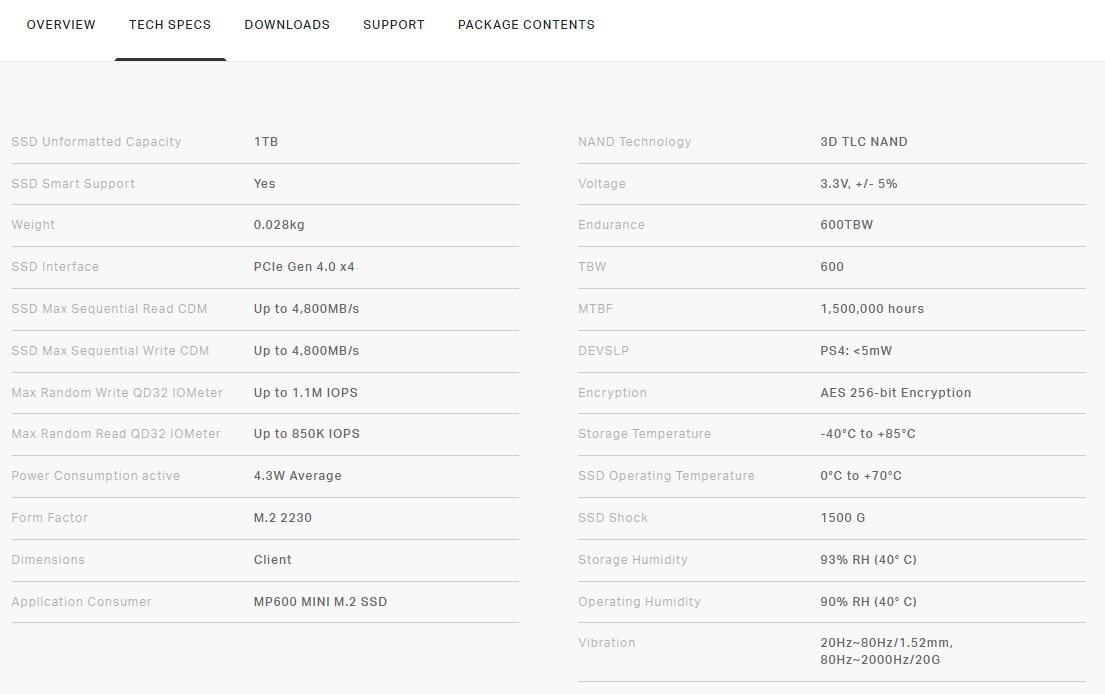Select the 'PCIe Gen 4.0 x4' value

coord(304,267)
